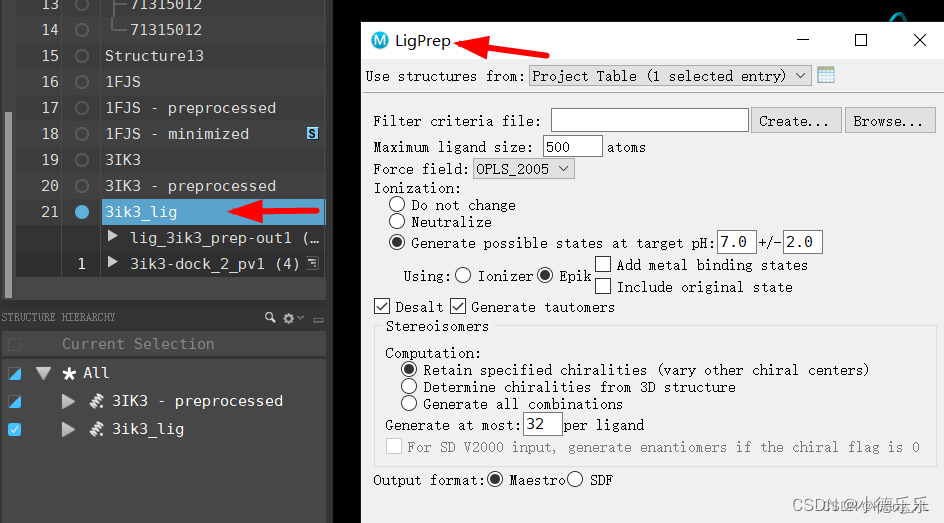Toggle inclusion circle for Structure13 row
This screenshot has height=523, width=944.
tap(82, 56)
